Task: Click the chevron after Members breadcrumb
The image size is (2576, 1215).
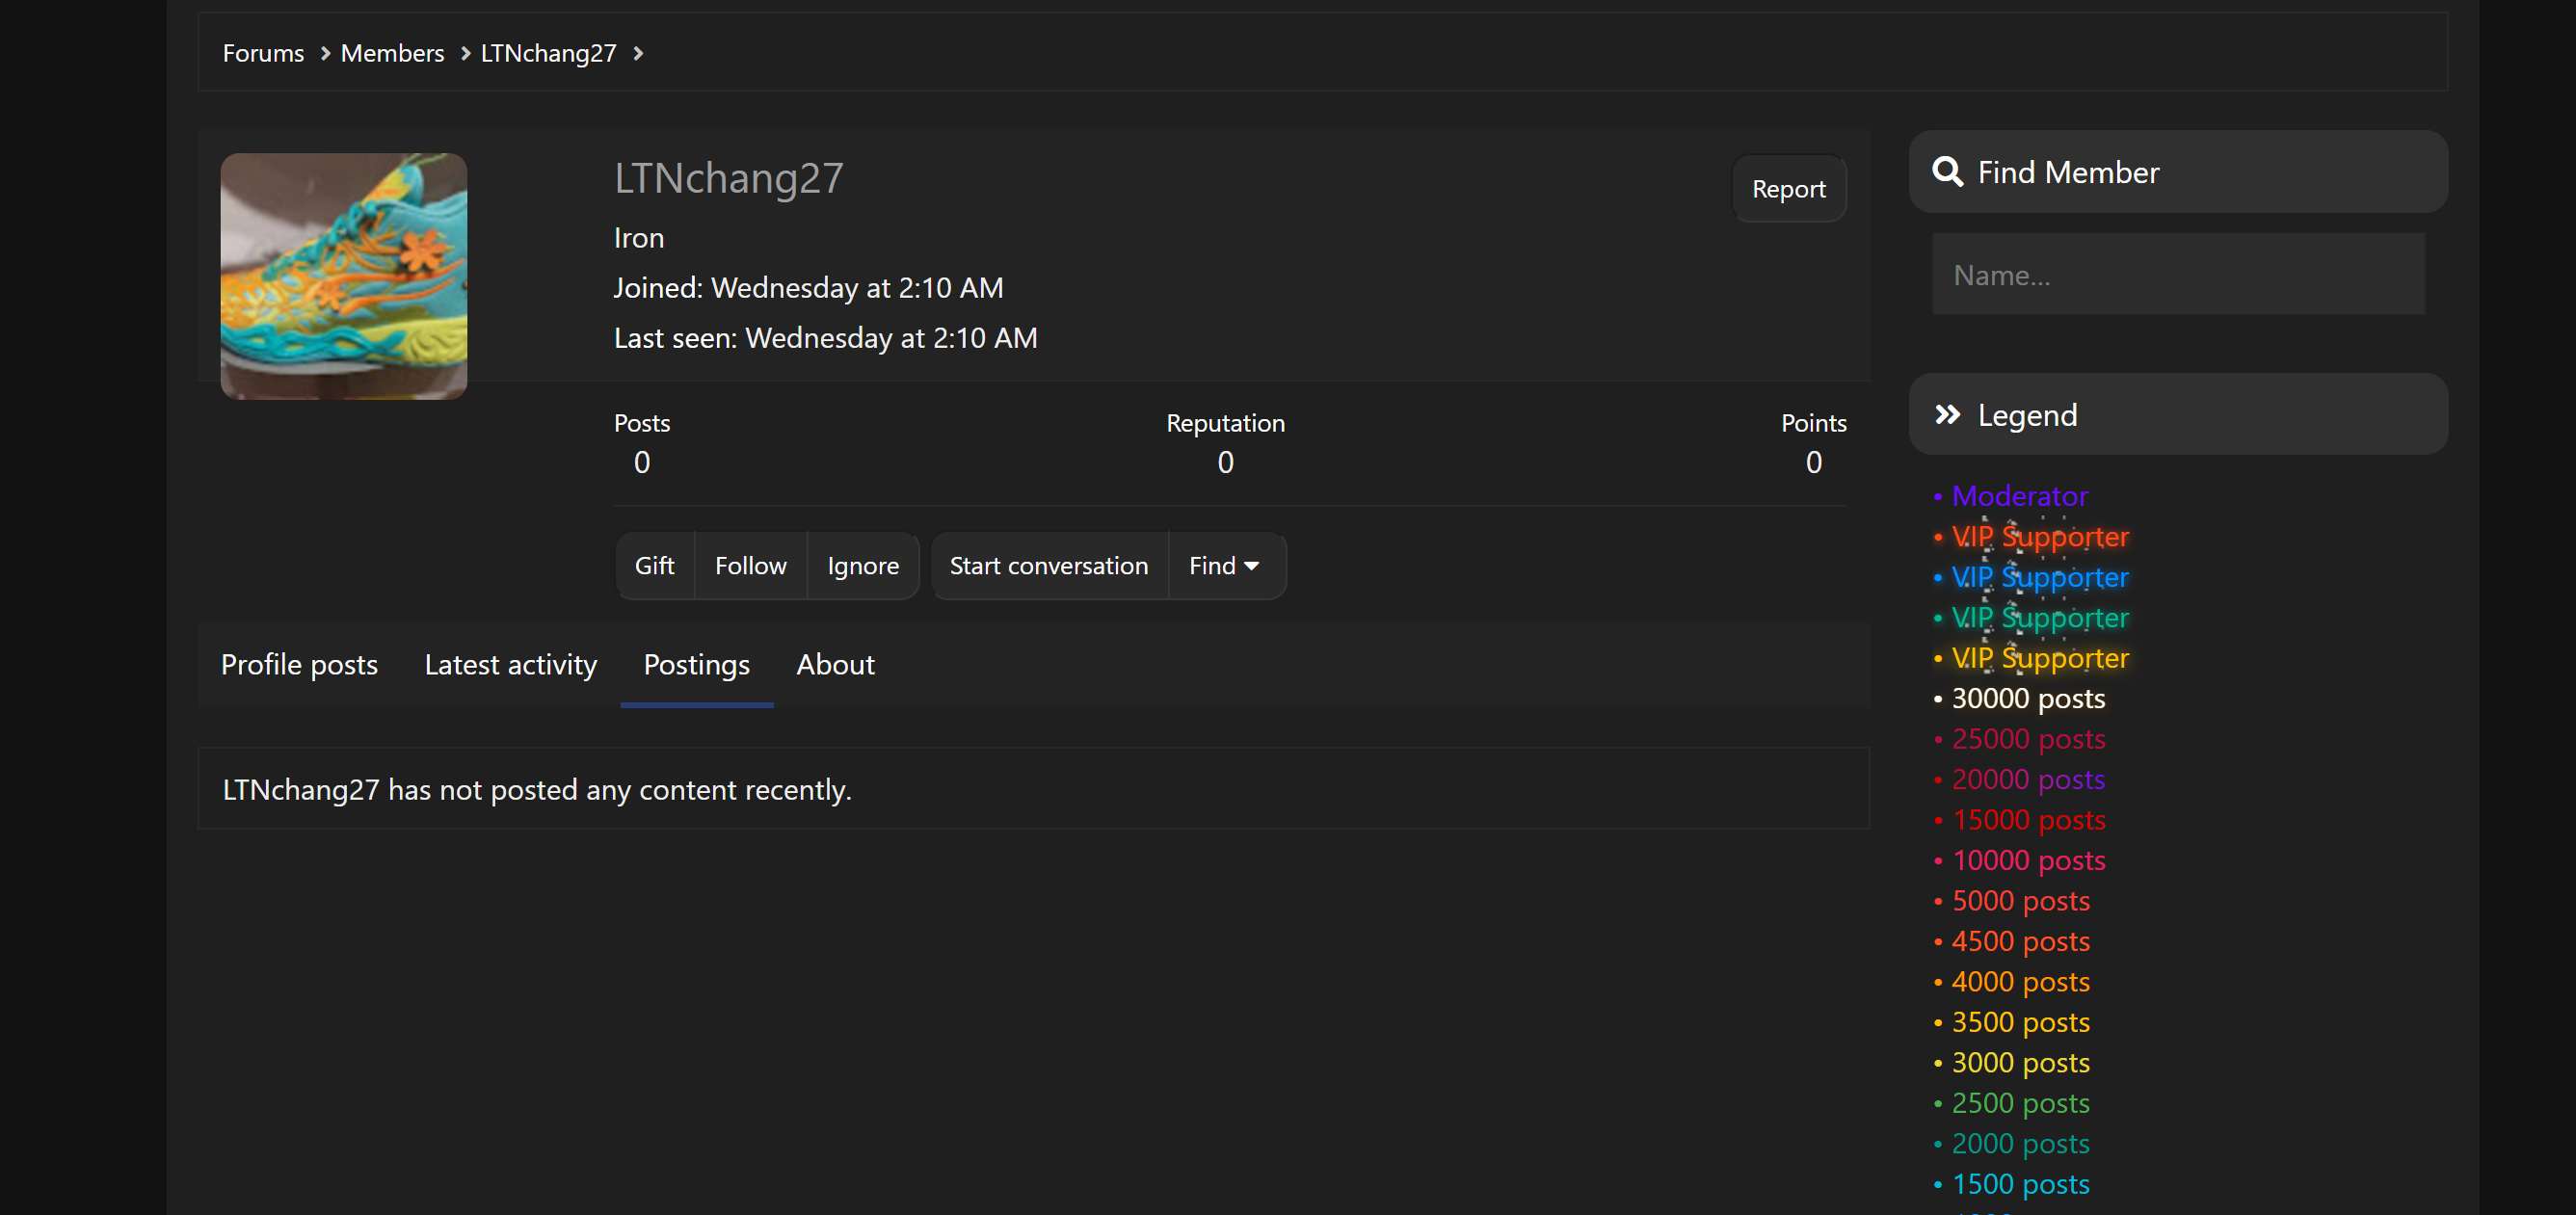Action: coord(465,53)
